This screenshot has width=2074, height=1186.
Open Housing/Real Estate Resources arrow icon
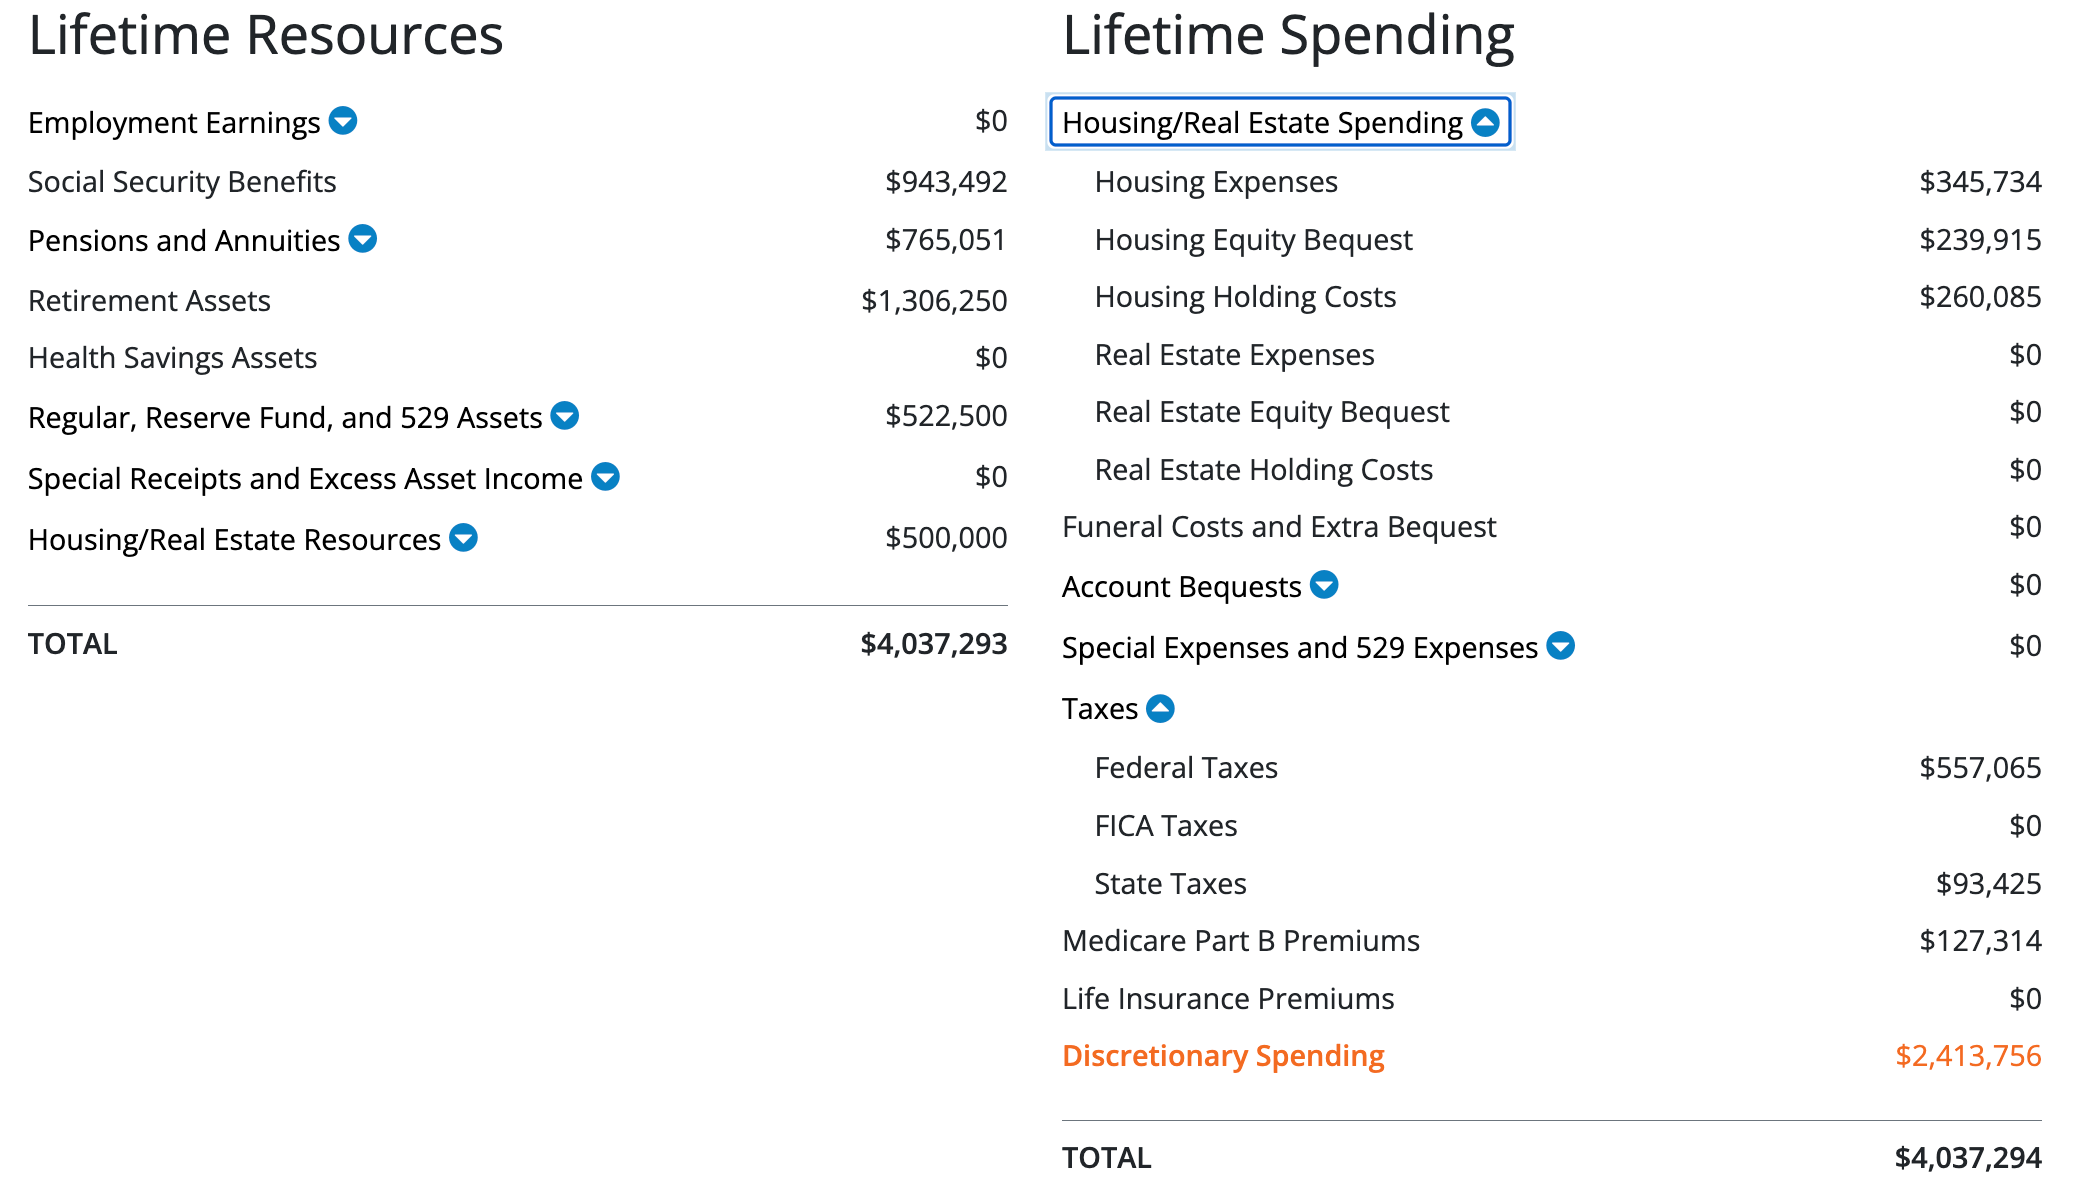463,538
